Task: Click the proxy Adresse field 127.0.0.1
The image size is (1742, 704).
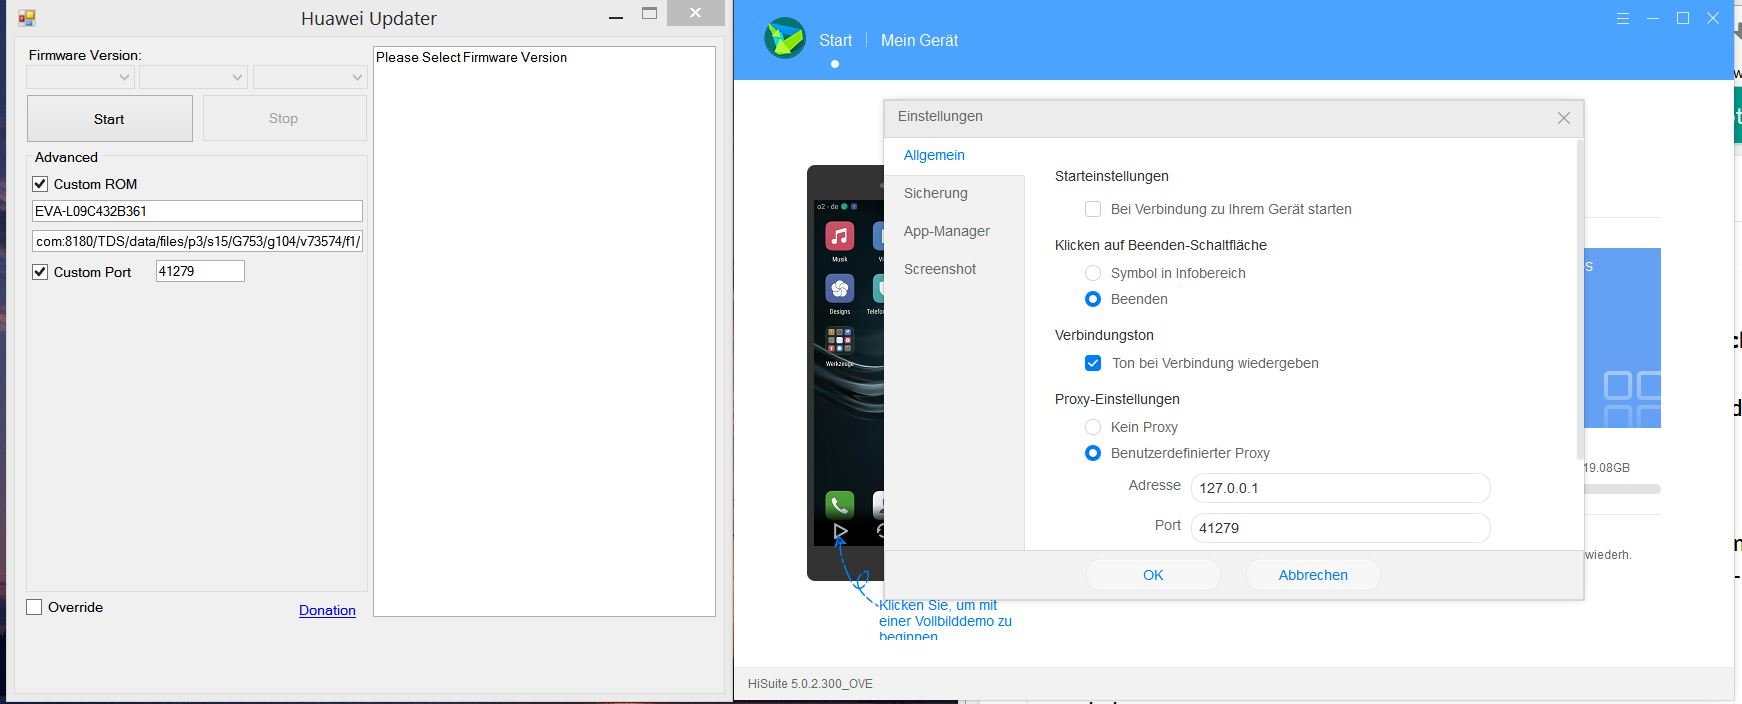Action: click(x=1340, y=488)
